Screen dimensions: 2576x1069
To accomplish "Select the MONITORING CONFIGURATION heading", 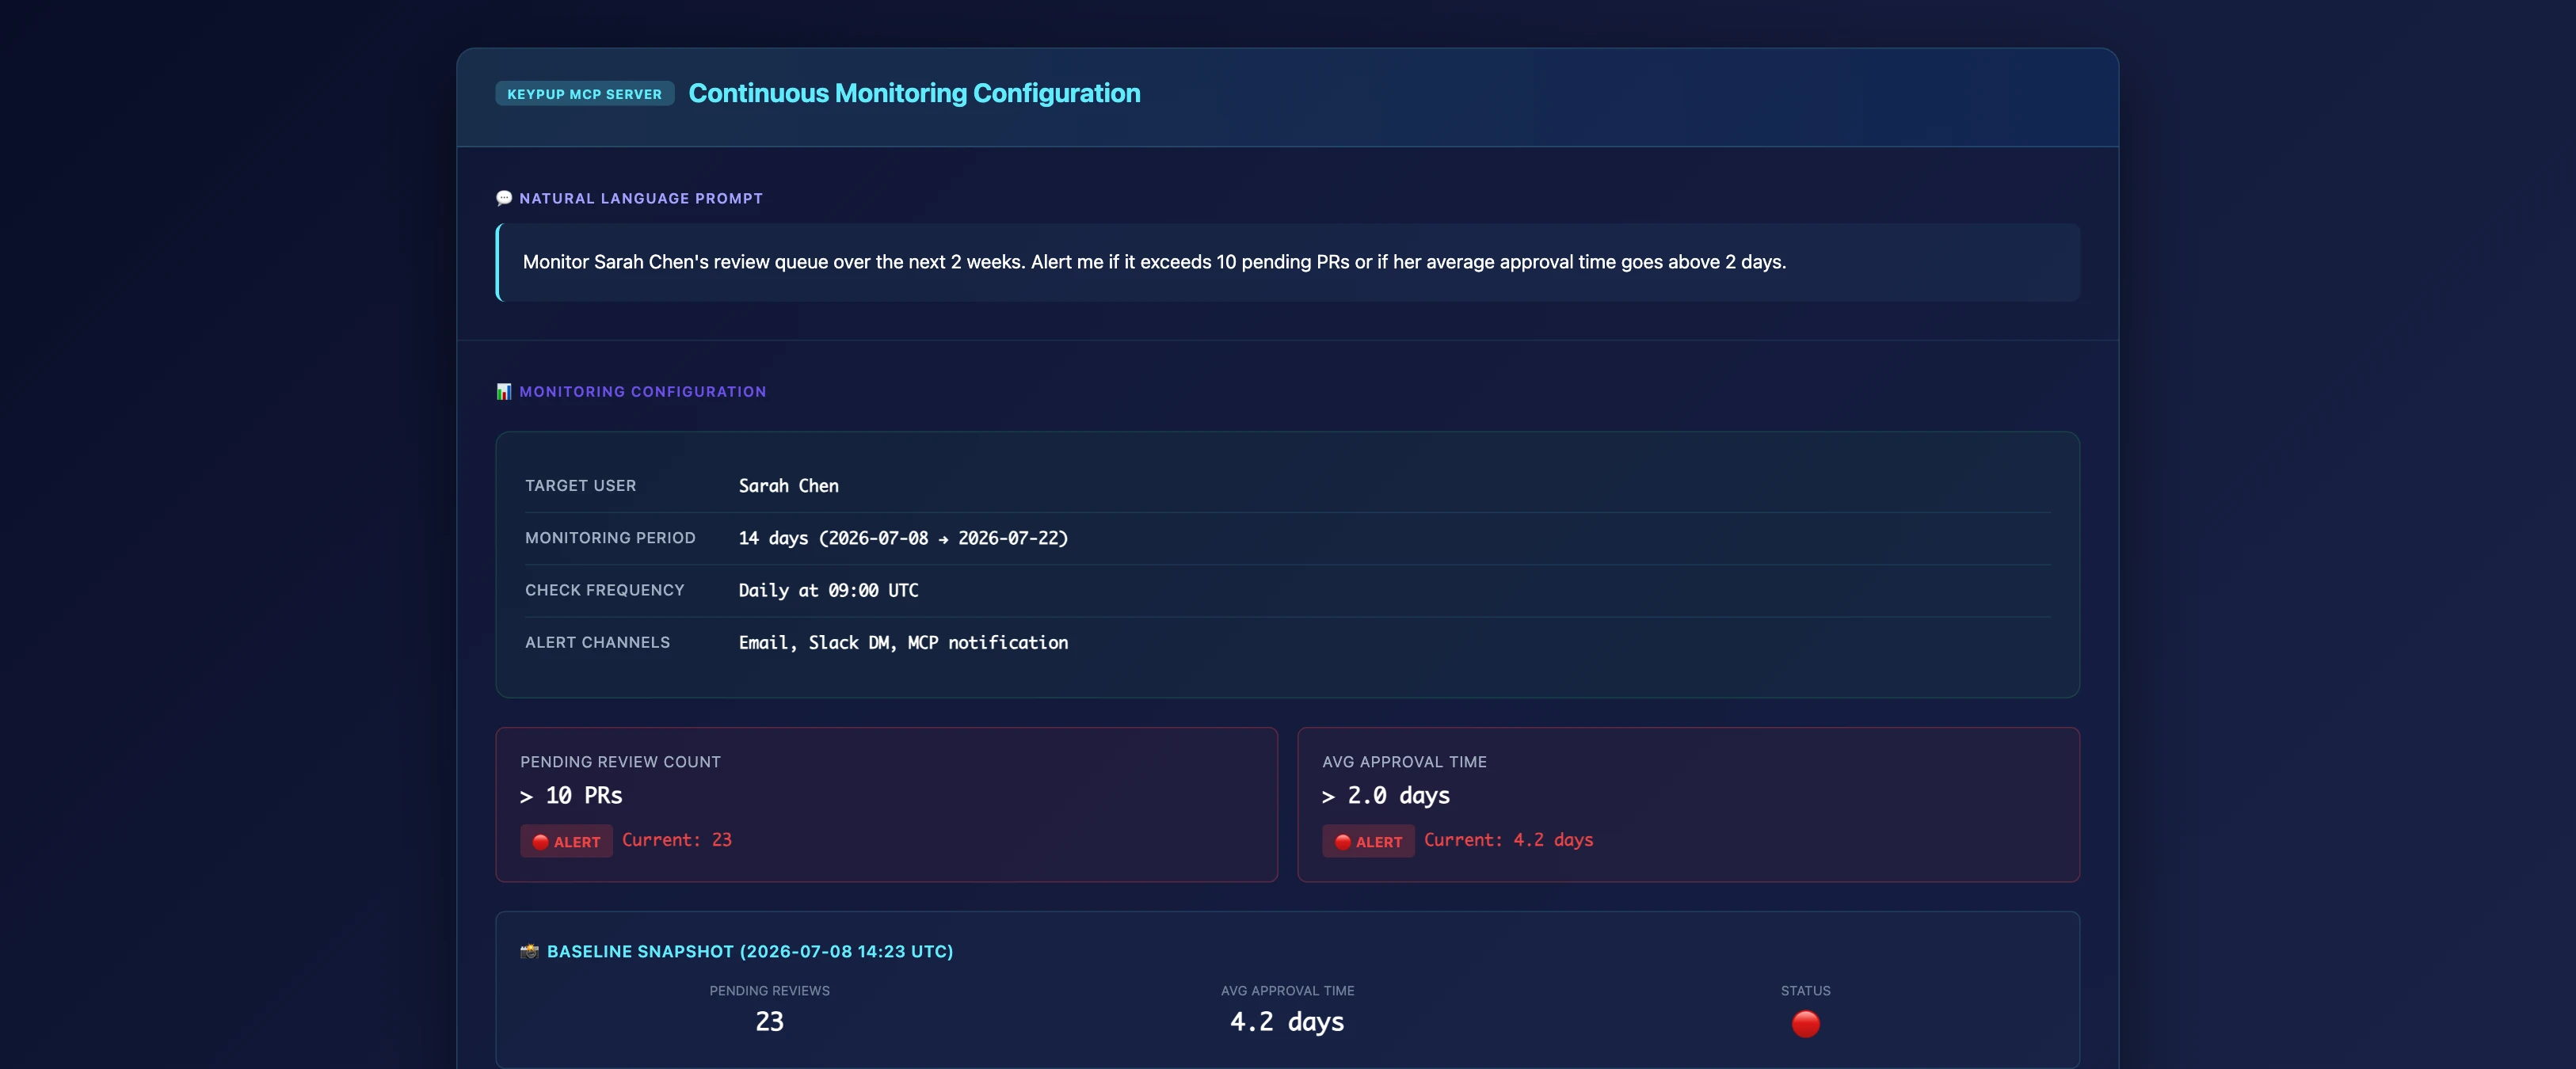I will click(x=643, y=391).
